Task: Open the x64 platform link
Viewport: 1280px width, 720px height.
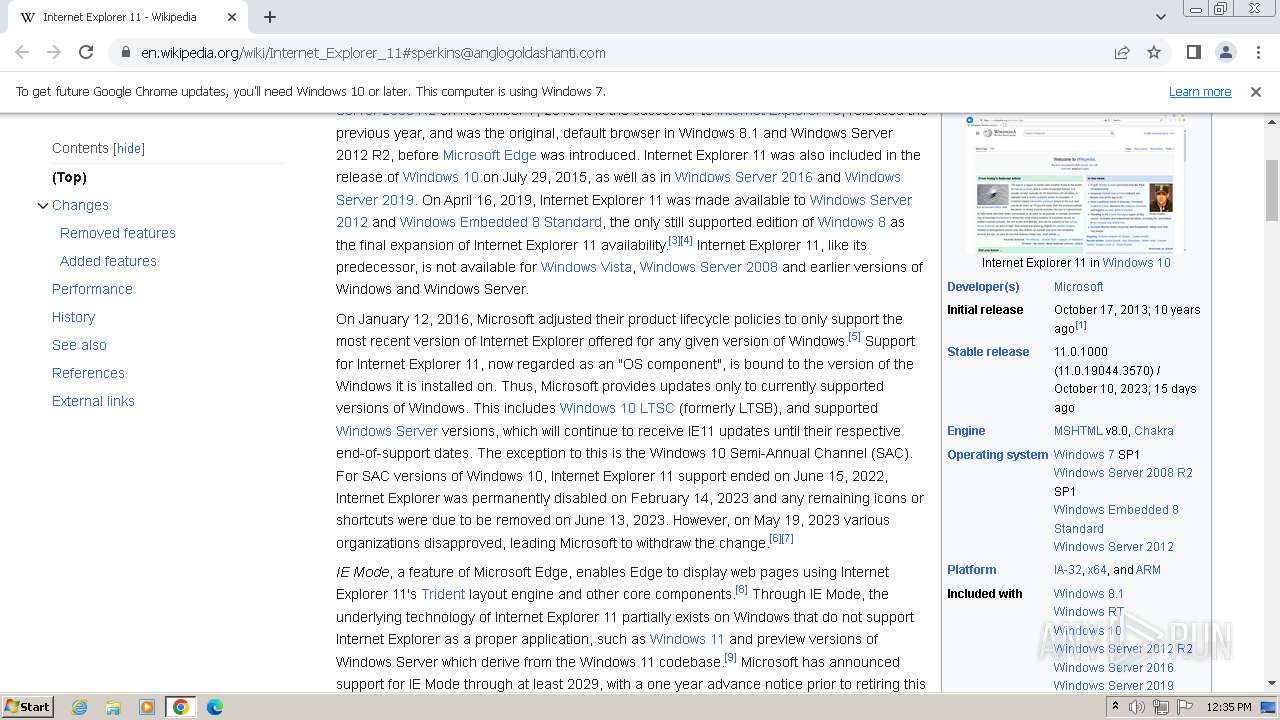Action: 1097,570
